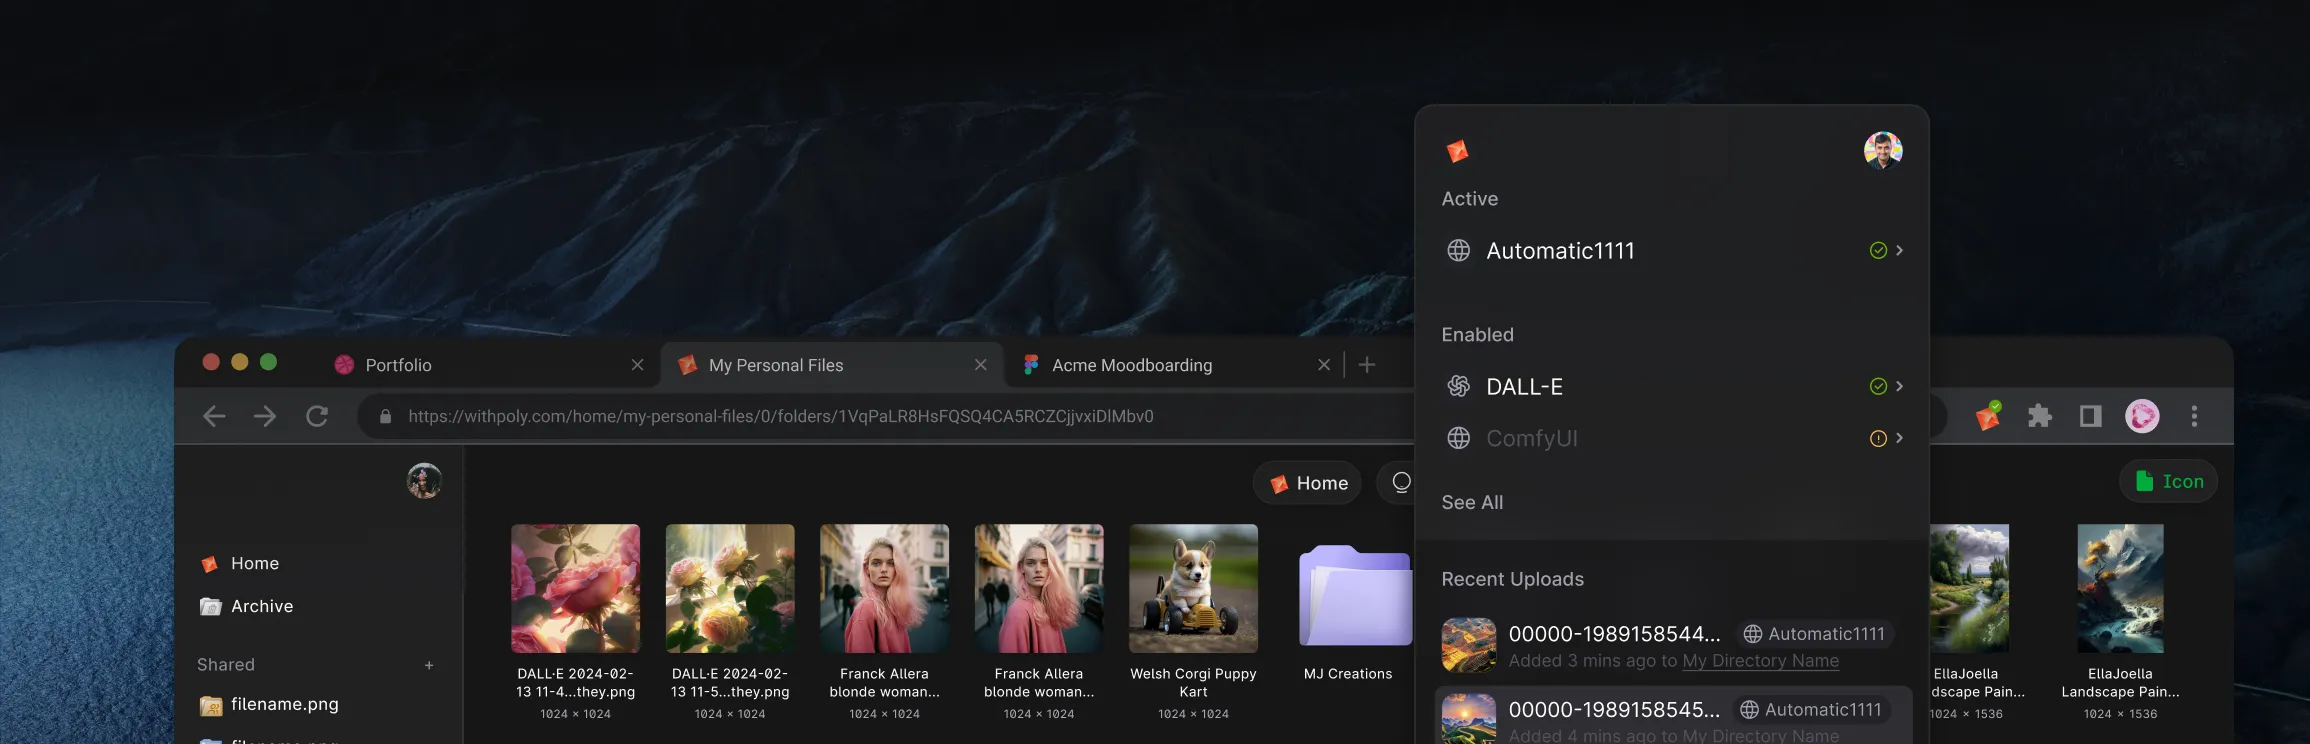Expand the Automatic1111 chevron arrow
The height and width of the screenshot is (744, 2310).
point(1899,250)
